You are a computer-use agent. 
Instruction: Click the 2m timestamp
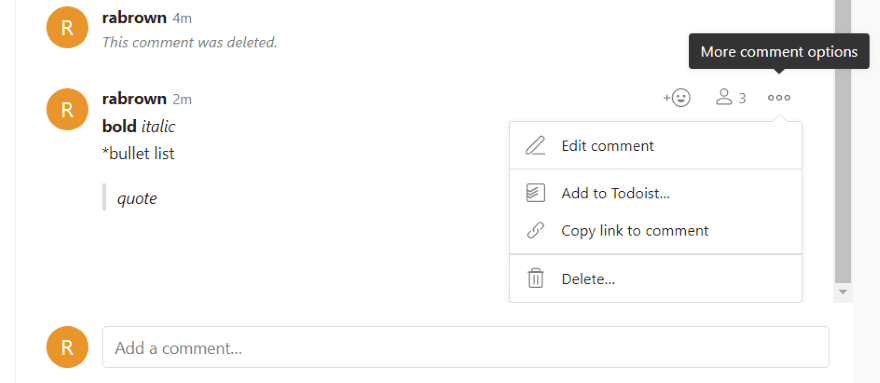coord(182,99)
